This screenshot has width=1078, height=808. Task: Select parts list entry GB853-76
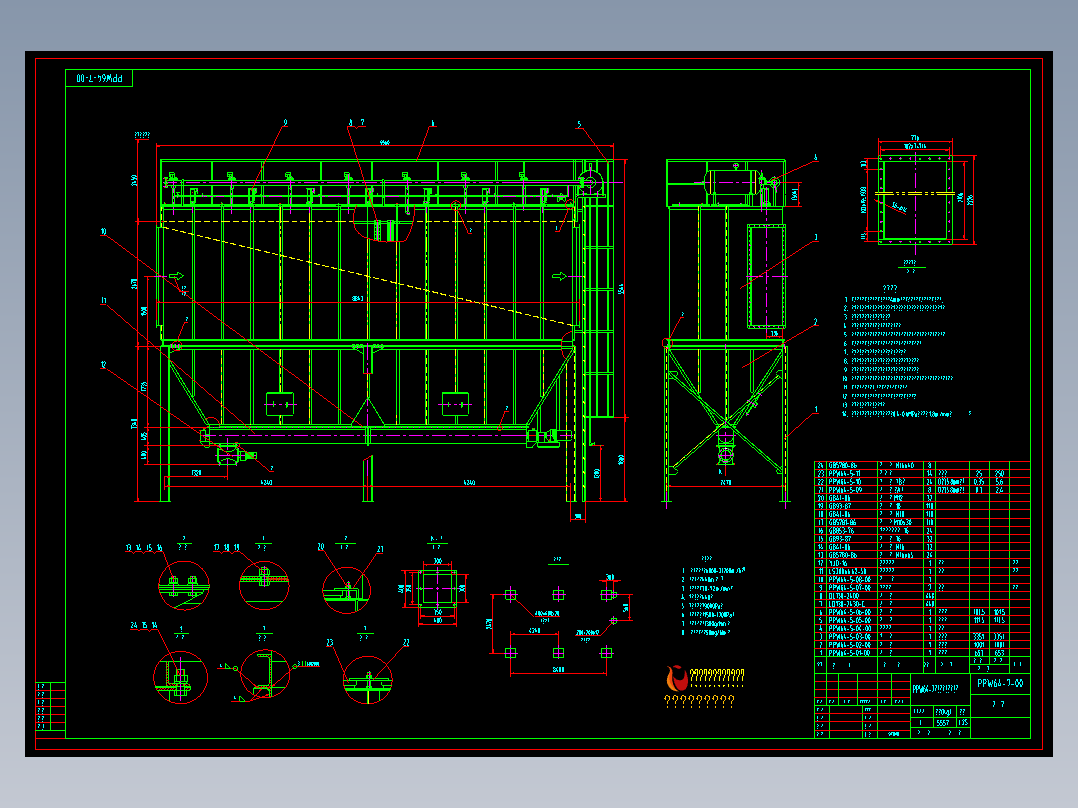pos(841,531)
